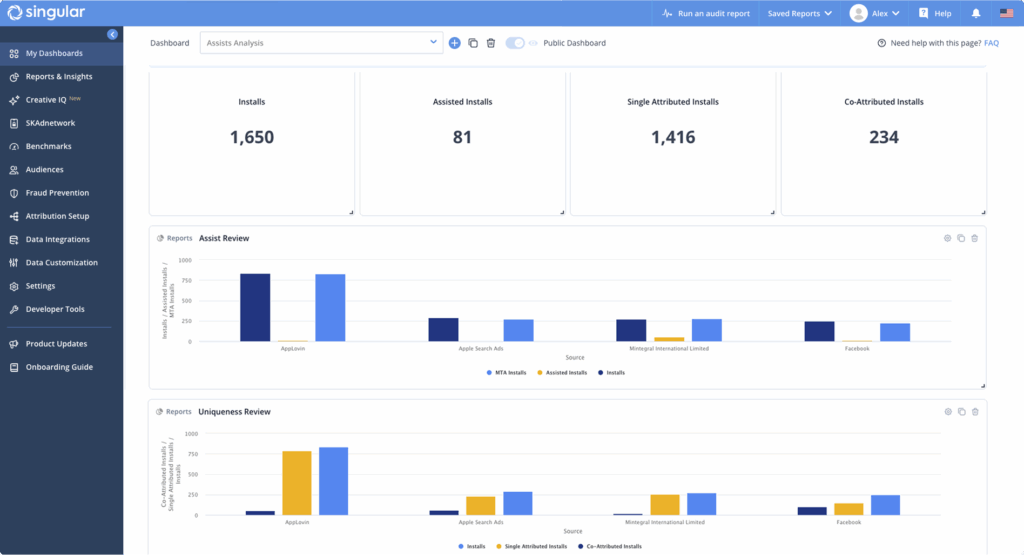Open the notifications bell
Screen dimensions: 1024x555
click(976, 14)
